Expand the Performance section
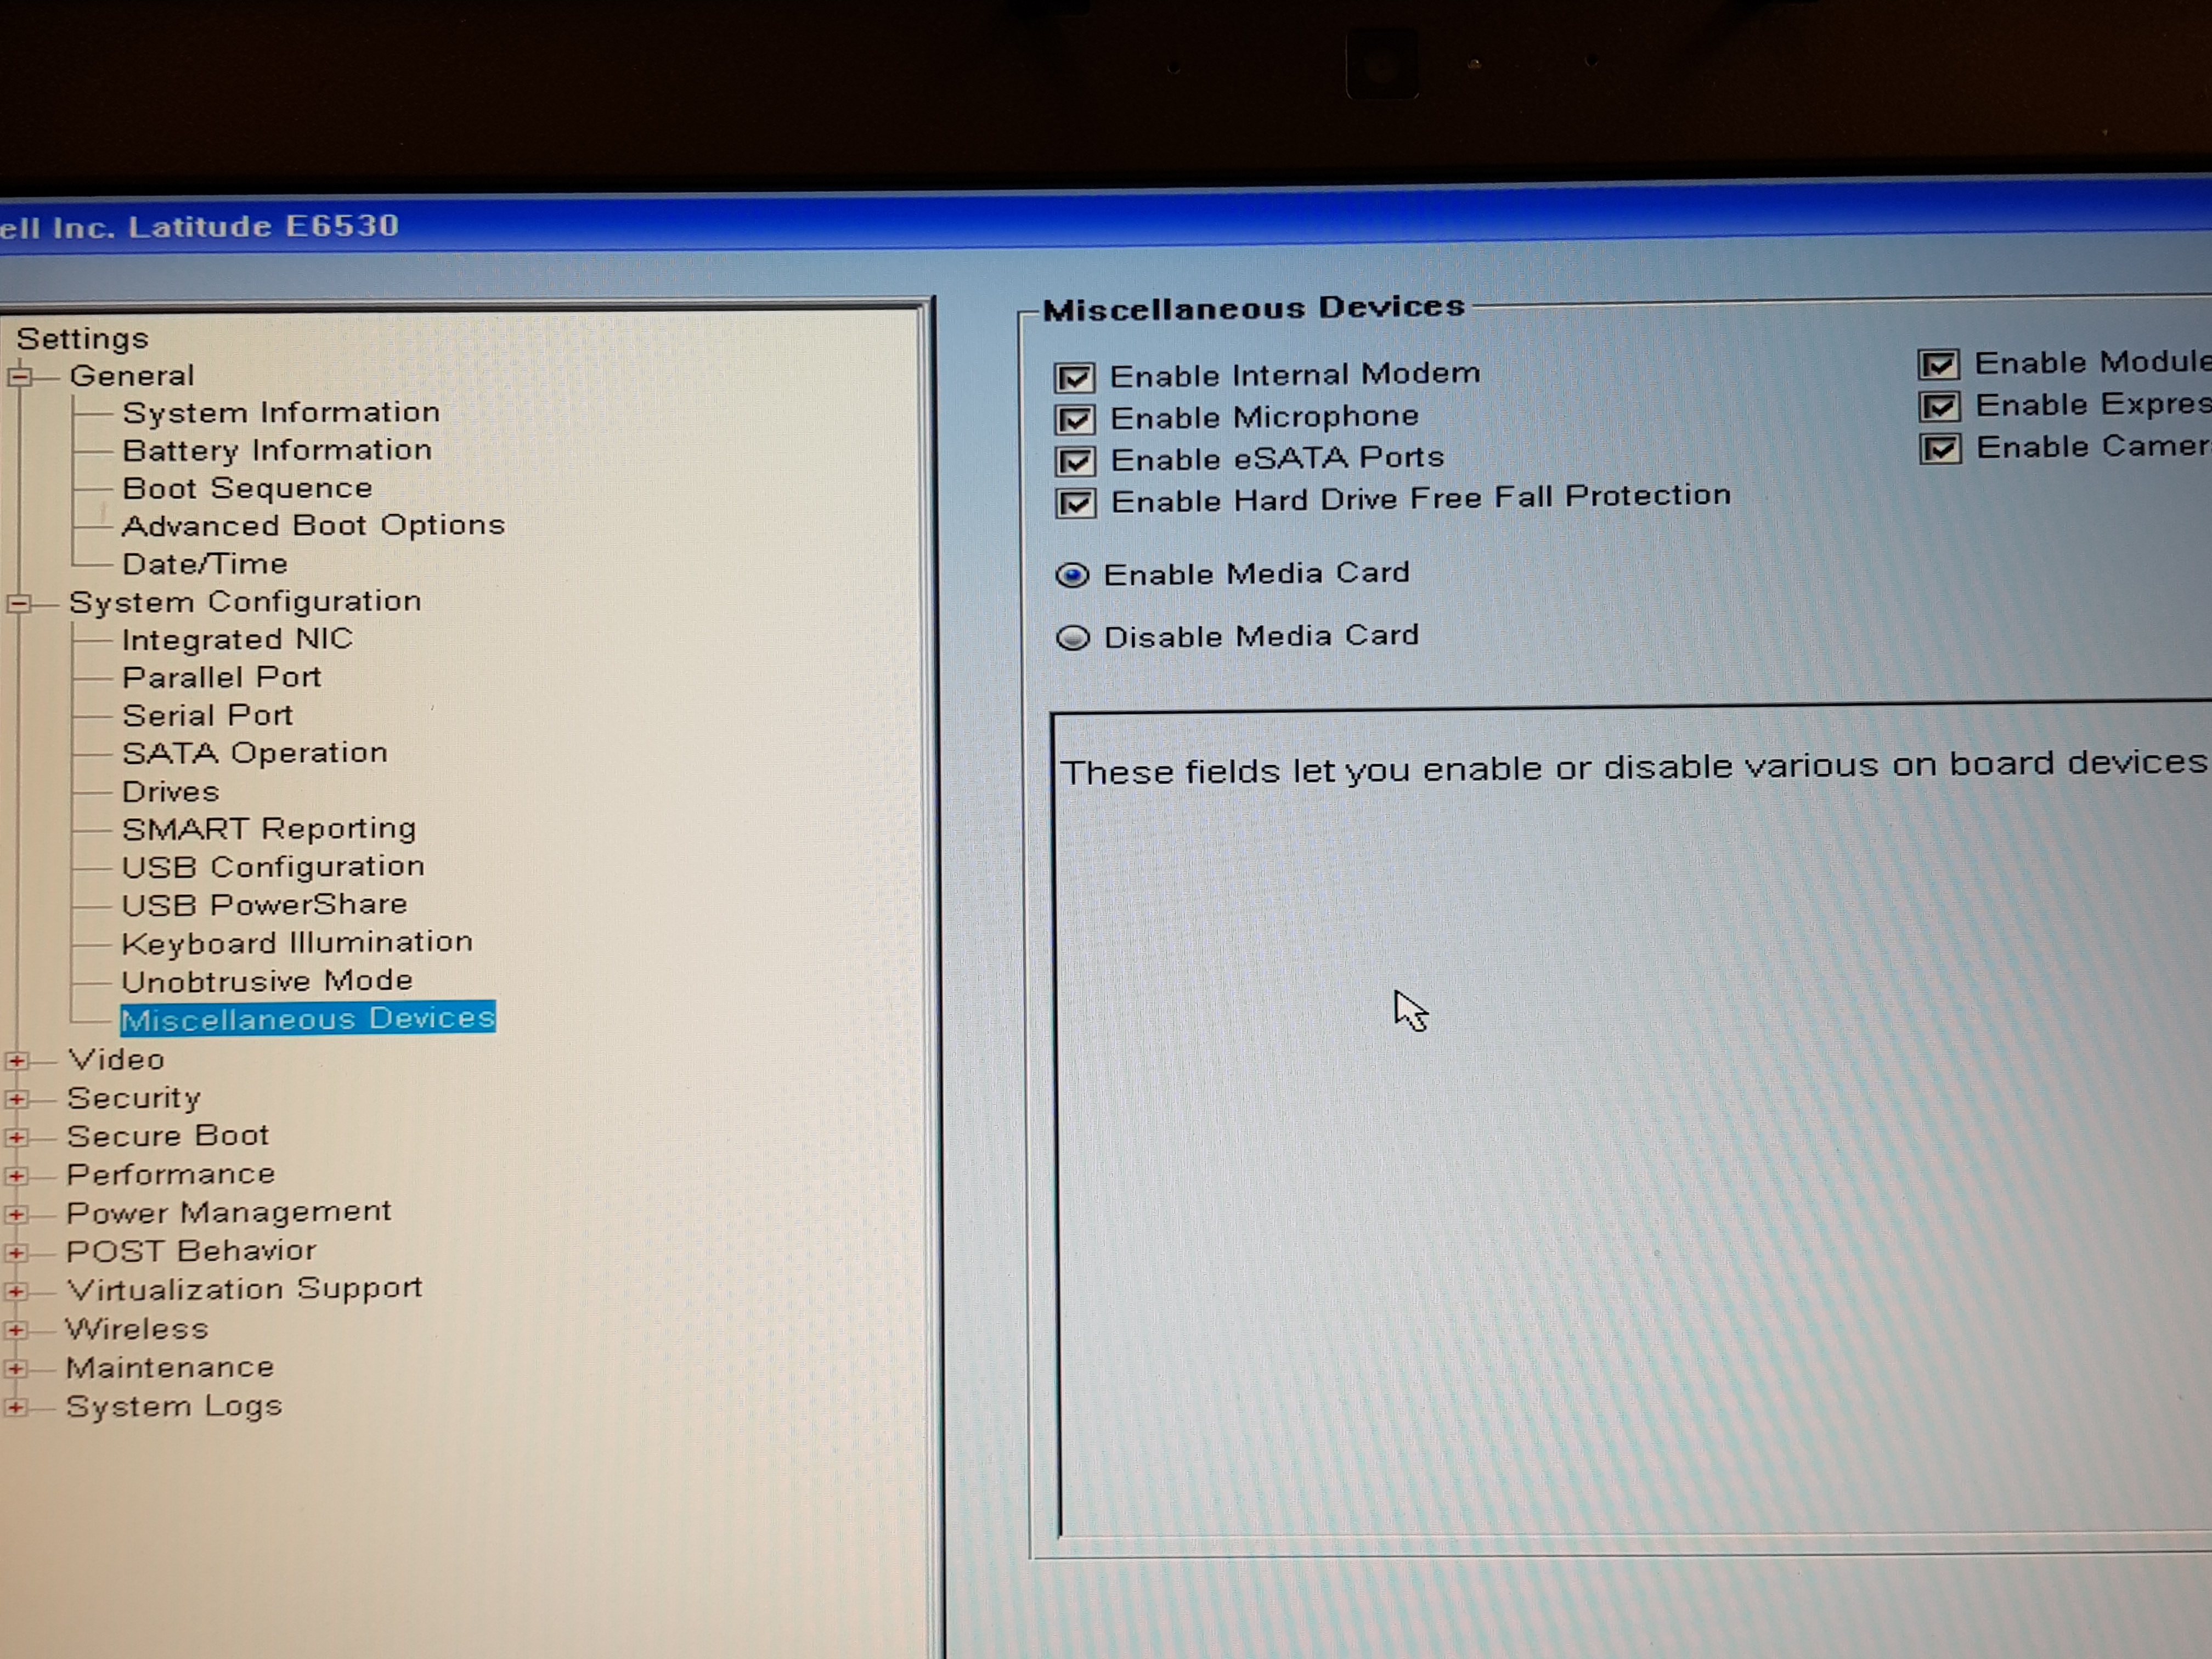The width and height of the screenshot is (2212, 1659). click(16, 1176)
